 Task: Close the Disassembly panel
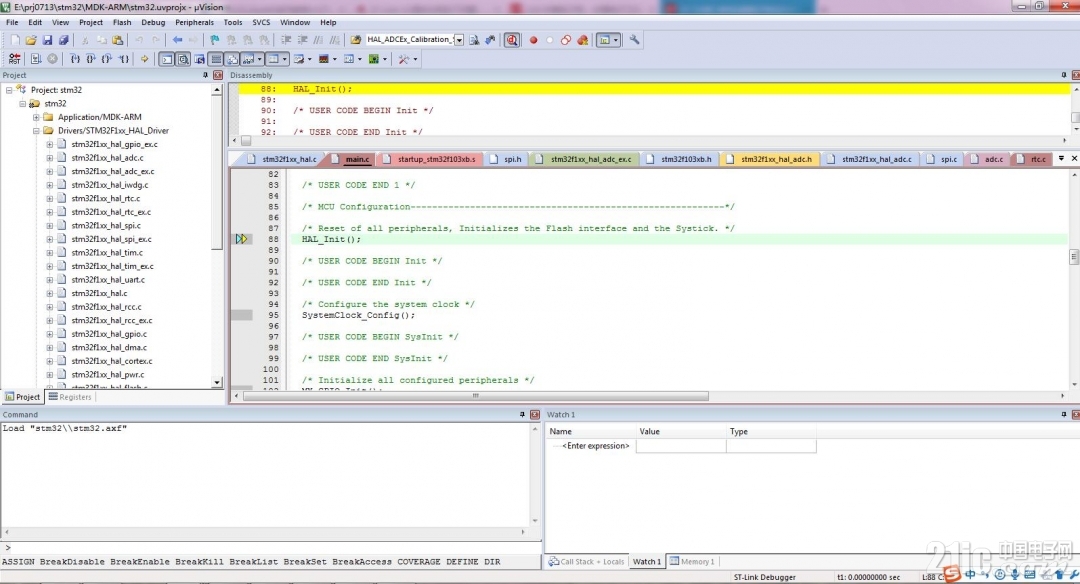[1075, 74]
